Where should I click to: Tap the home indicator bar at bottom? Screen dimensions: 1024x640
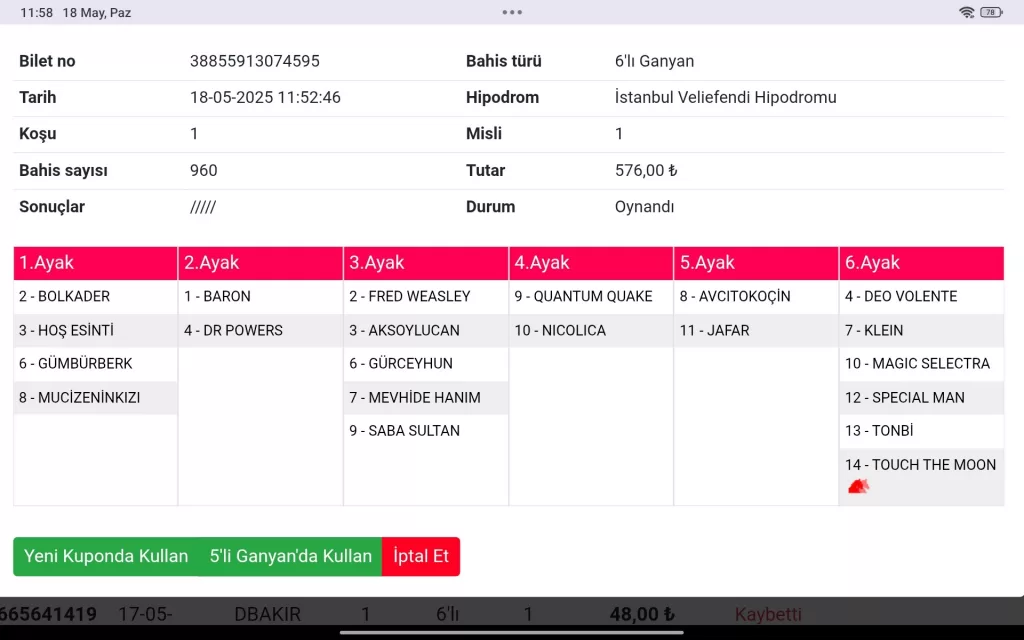pyautogui.click(x=512, y=632)
